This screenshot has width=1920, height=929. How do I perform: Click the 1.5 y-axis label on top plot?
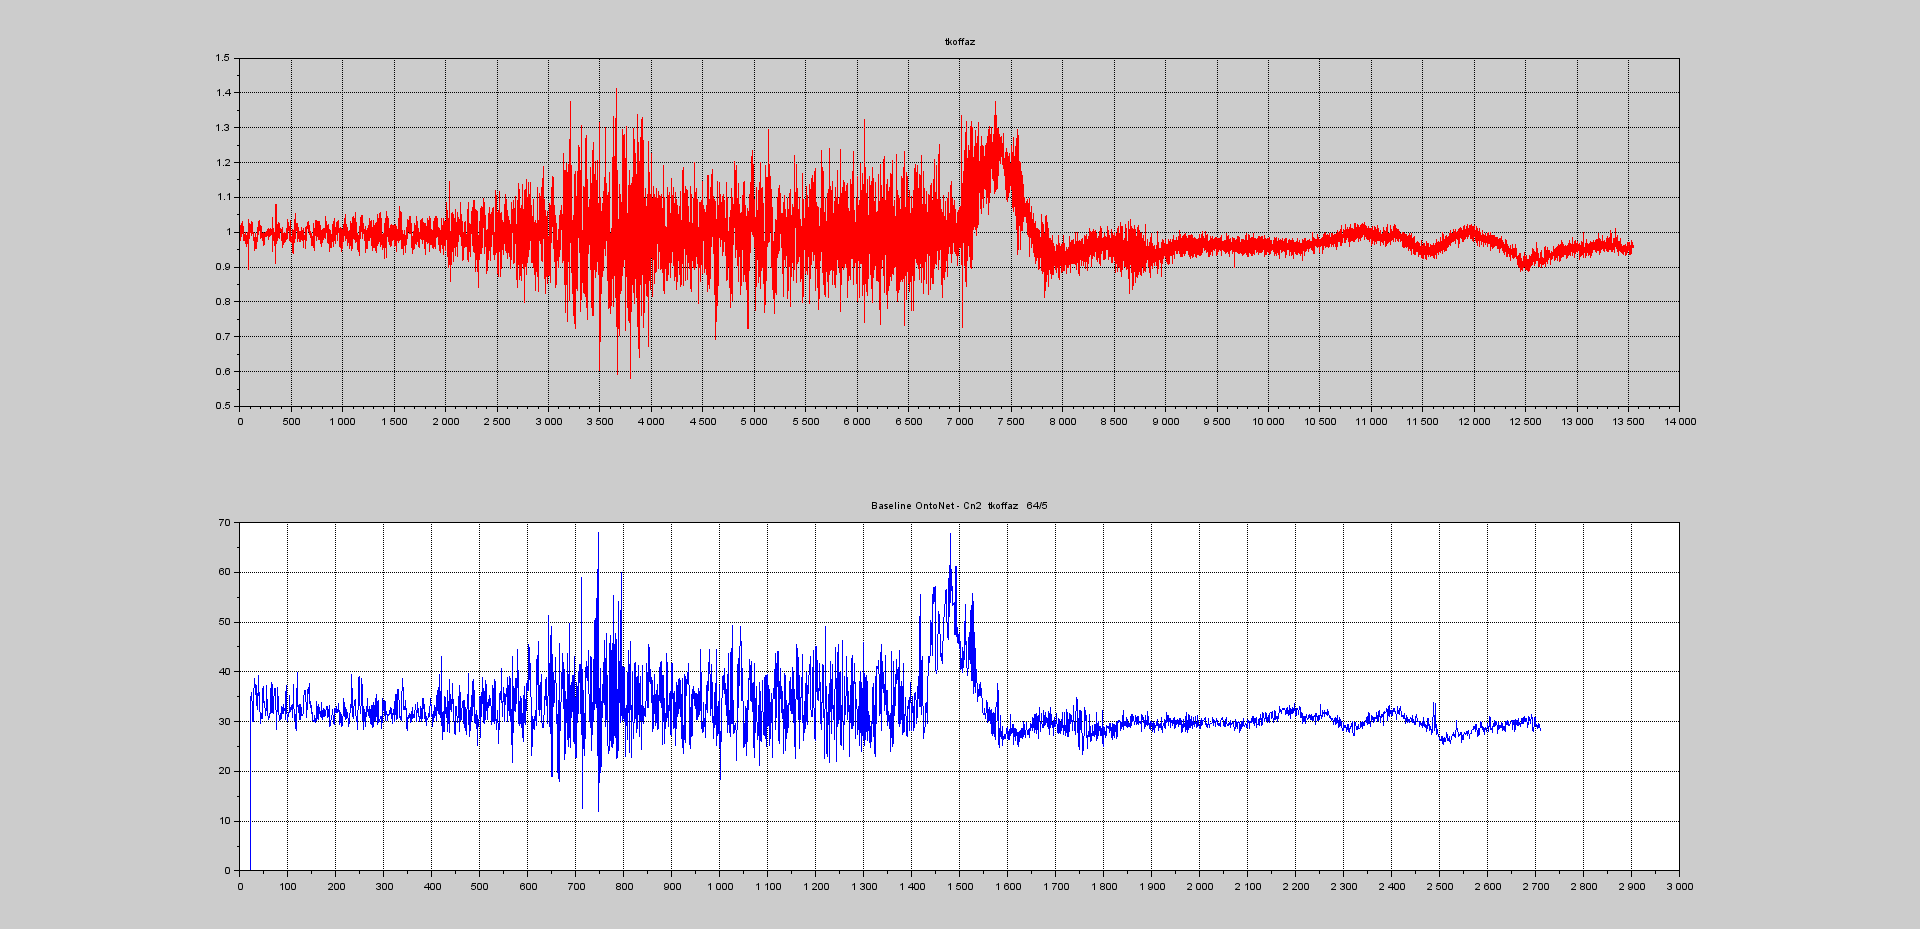[x=222, y=58]
